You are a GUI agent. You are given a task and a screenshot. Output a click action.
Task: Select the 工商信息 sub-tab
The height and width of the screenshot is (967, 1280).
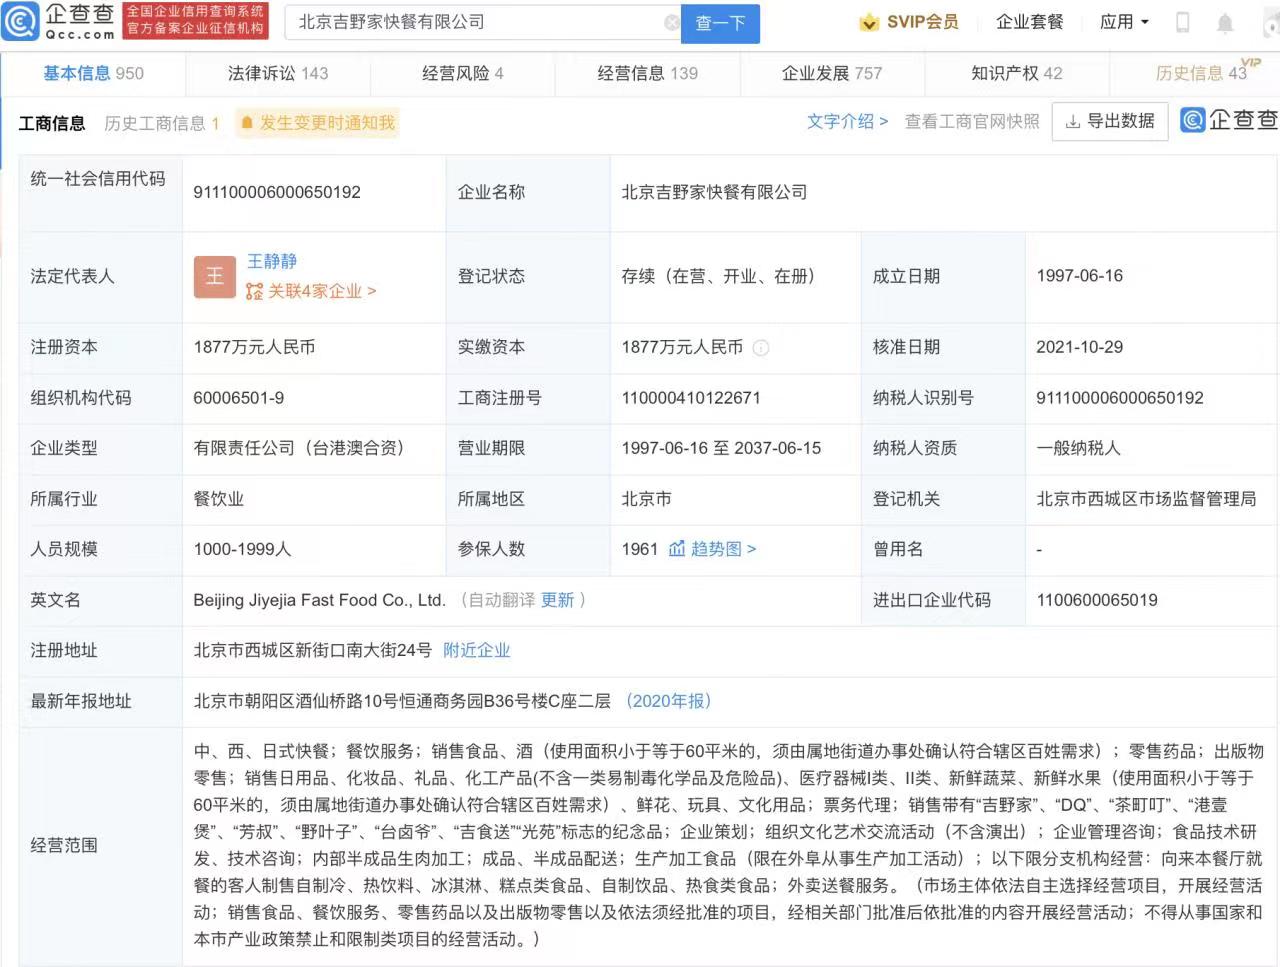coord(52,123)
